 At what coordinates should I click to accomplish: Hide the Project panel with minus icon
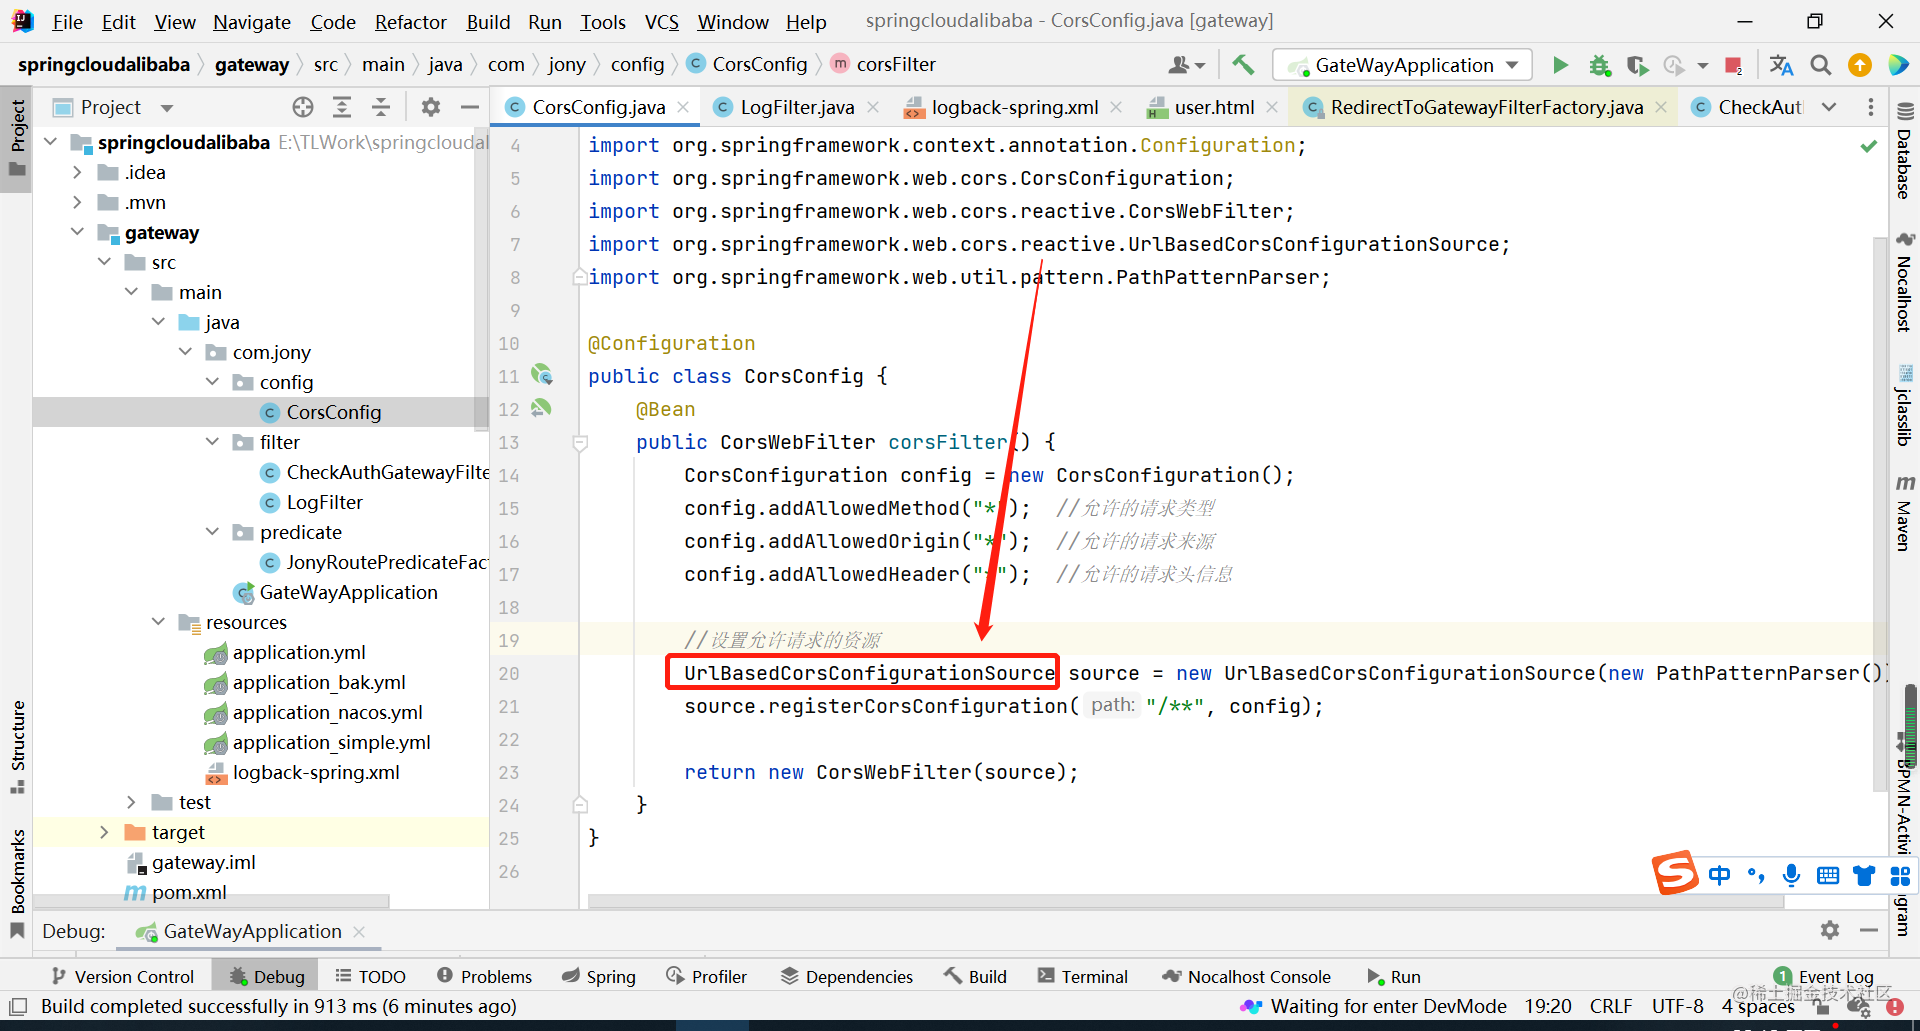470,107
